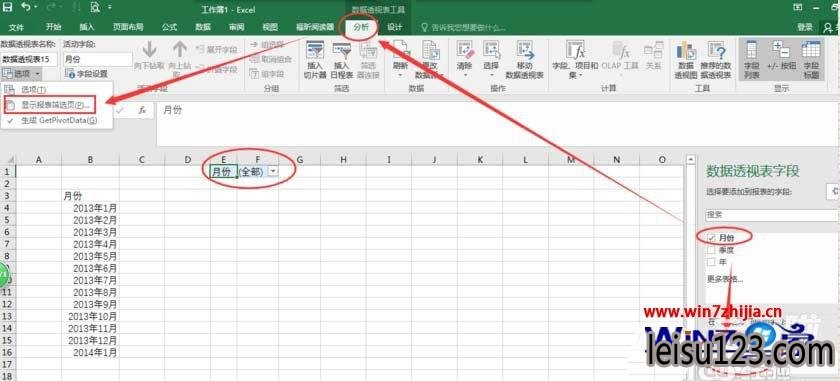The image size is (840, 381).
Task: Click 字段设置 field settings icon
Action: tap(69, 73)
